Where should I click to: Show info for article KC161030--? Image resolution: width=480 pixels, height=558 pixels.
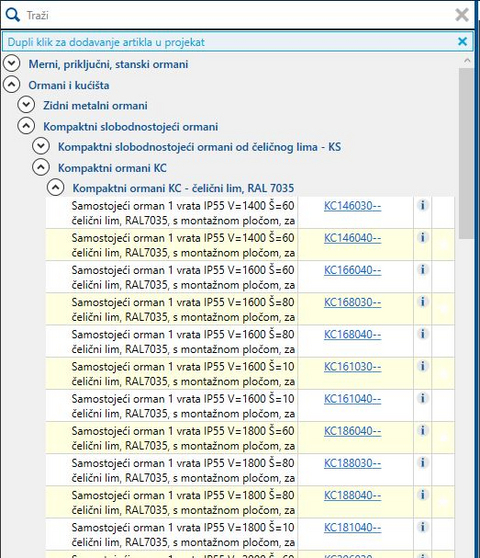pos(422,366)
